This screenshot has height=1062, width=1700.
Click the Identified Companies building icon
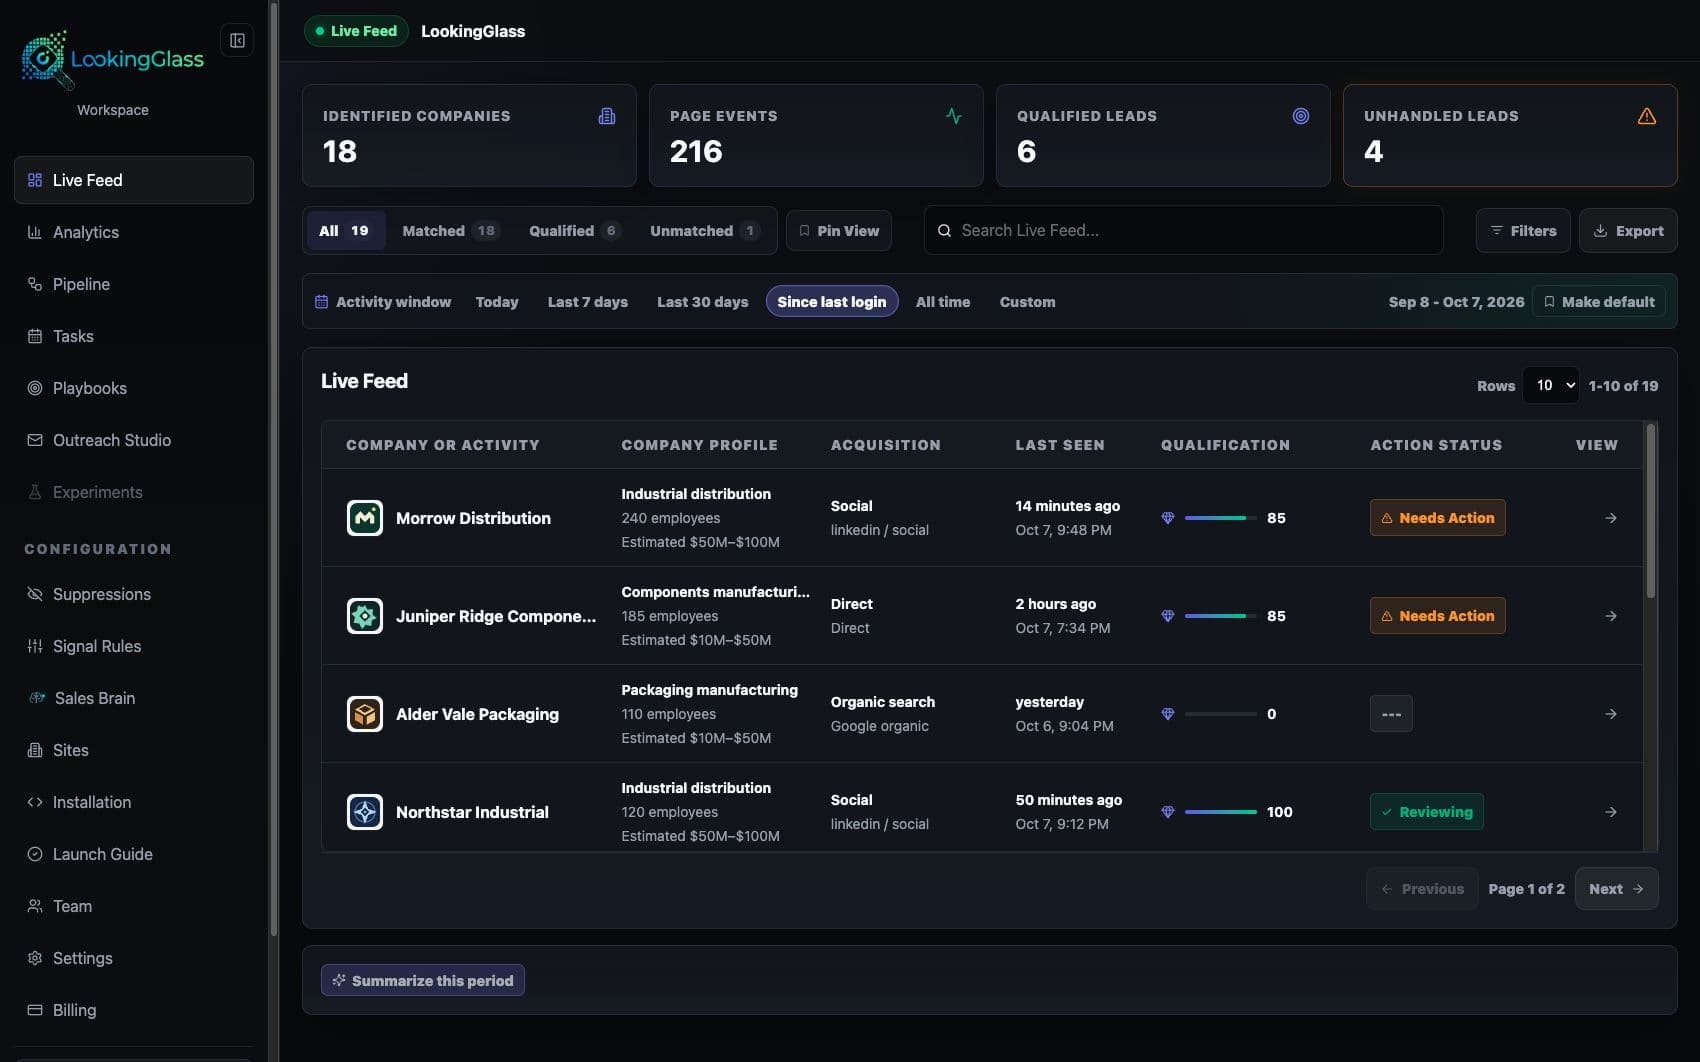[607, 116]
